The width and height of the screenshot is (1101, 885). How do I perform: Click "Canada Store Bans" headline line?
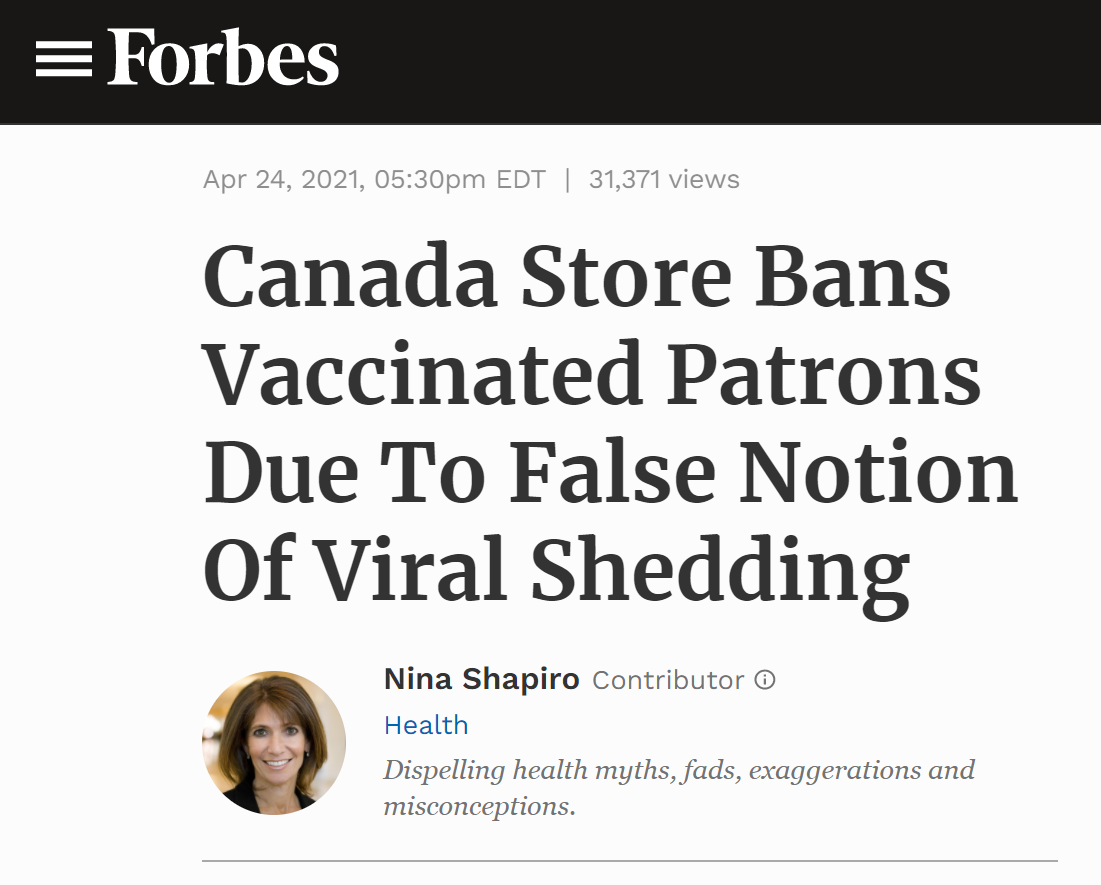coord(577,277)
